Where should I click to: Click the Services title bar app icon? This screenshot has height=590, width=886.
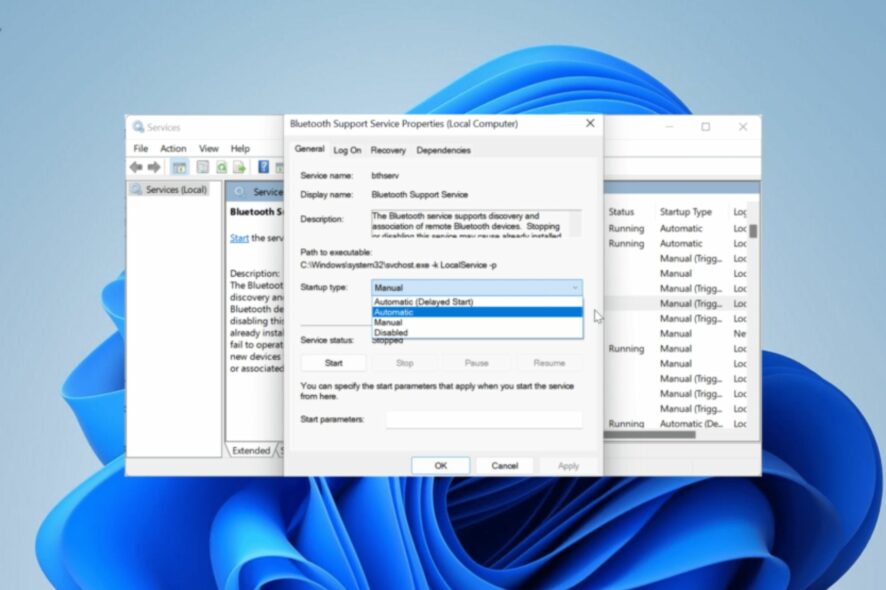tap(138, 127)
